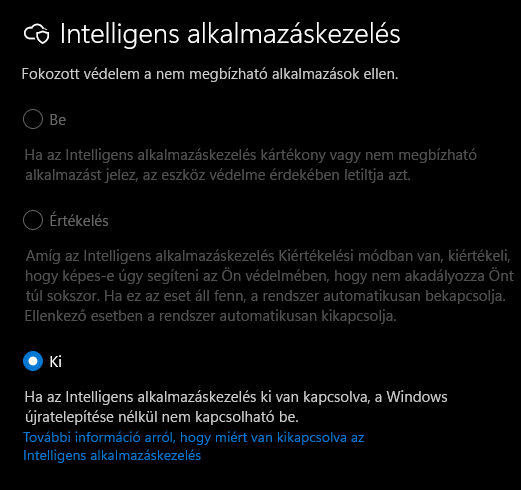
Task: Click "kikapcsolva az" at the link's first line end
Action: pyautogui.click(x=321, y=437)
